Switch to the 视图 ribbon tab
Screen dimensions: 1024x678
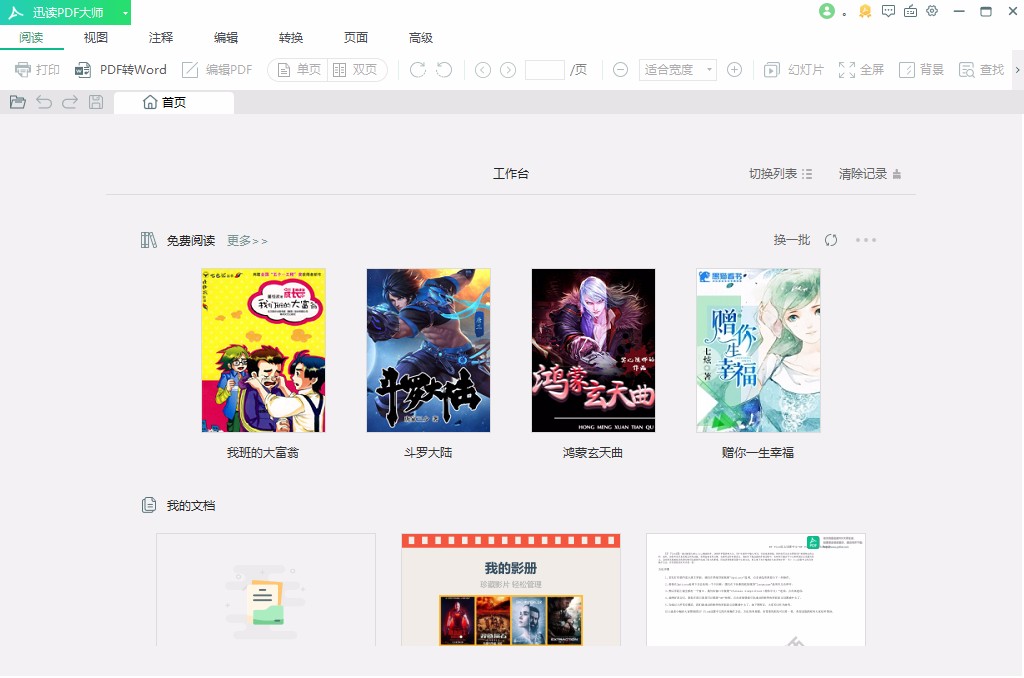point(95,37)
